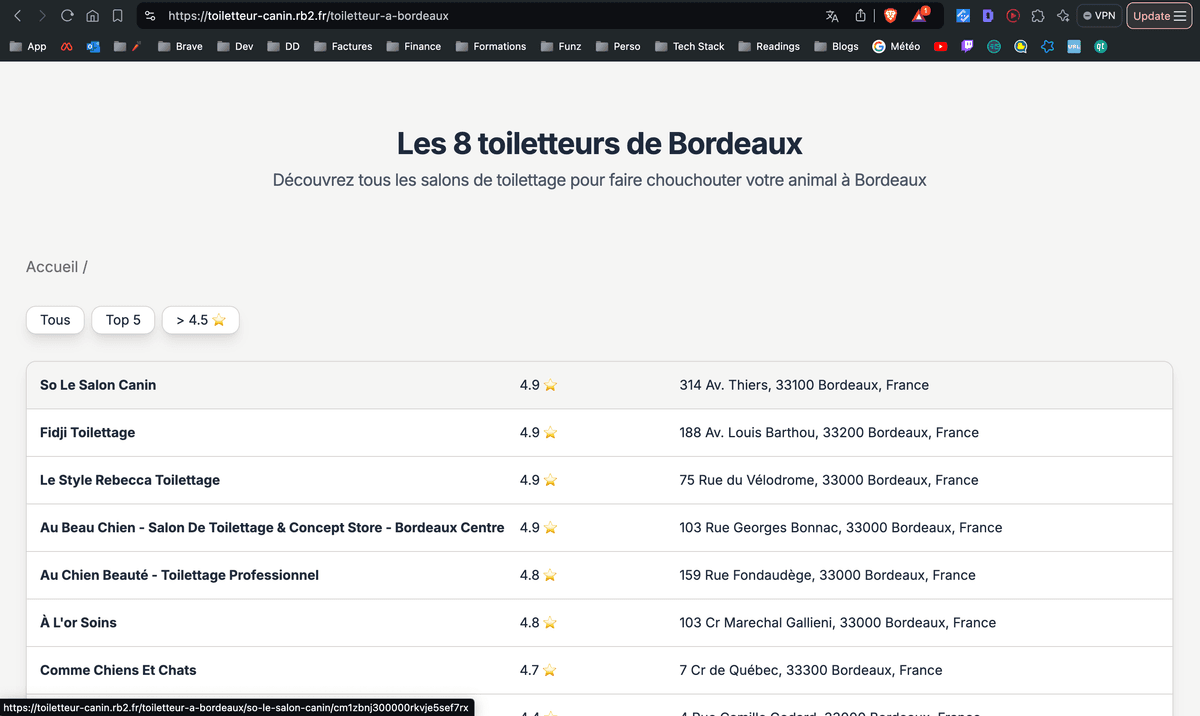
Task: Click the Accueil breadcrumb link
Action: pos(52,267)
